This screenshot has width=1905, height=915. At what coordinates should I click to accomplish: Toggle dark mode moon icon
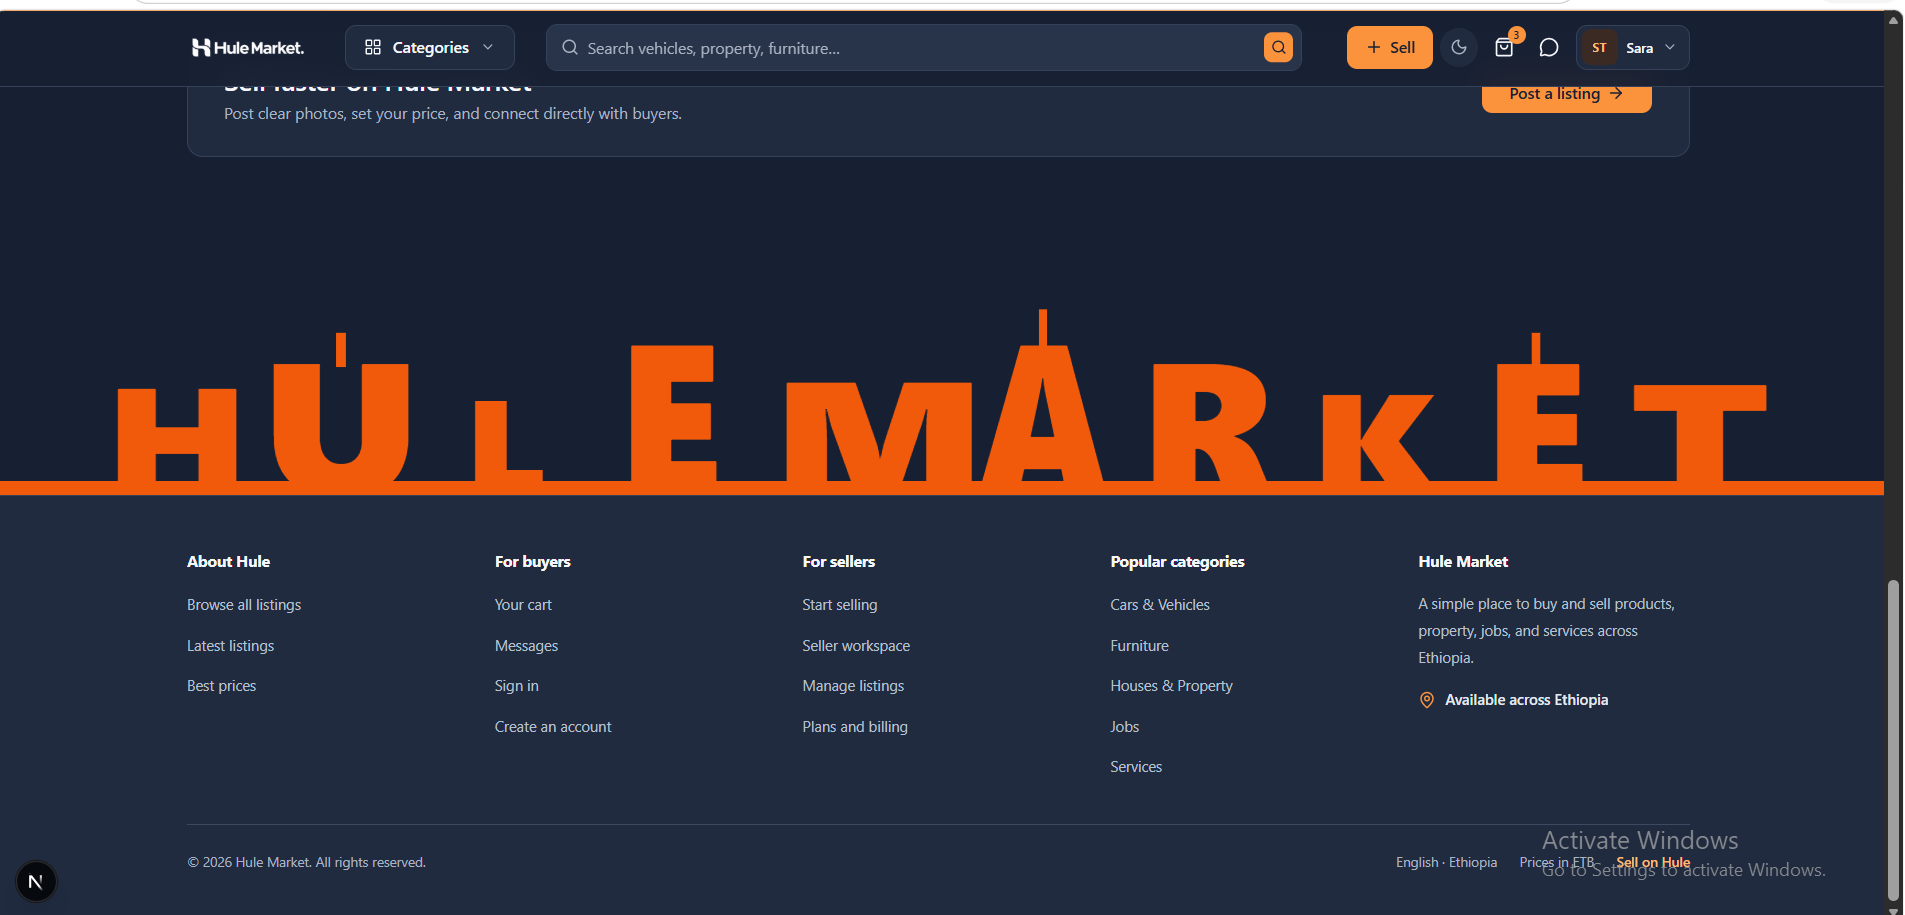1459,47
